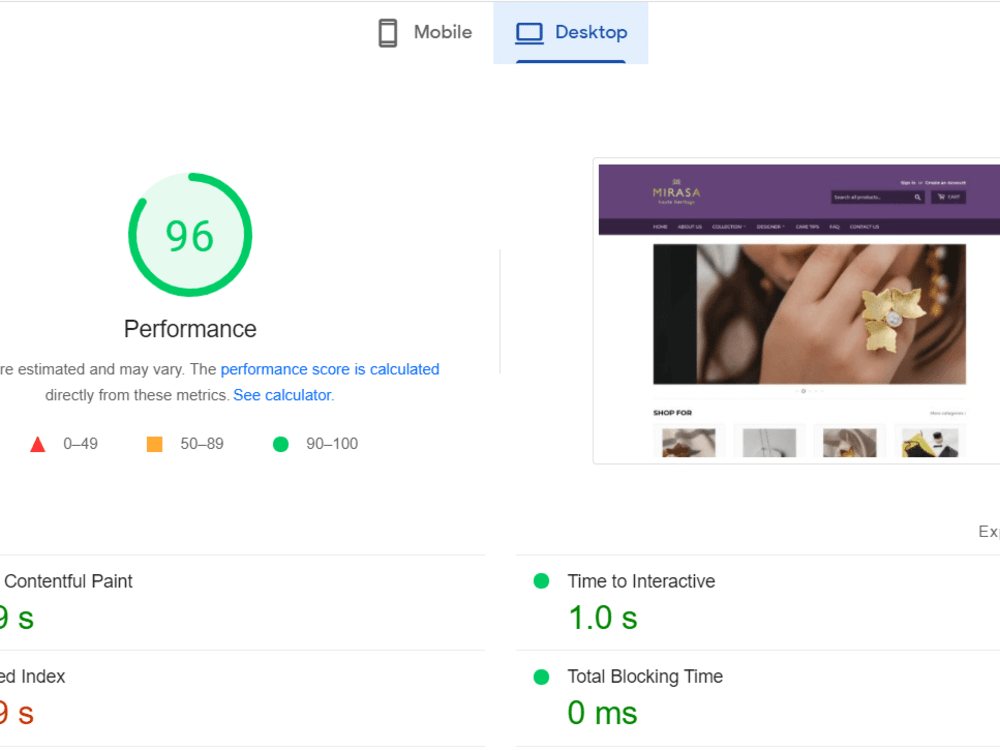Select the Desktop tab
Viewport: 1000px width, 750px height.
571,33
